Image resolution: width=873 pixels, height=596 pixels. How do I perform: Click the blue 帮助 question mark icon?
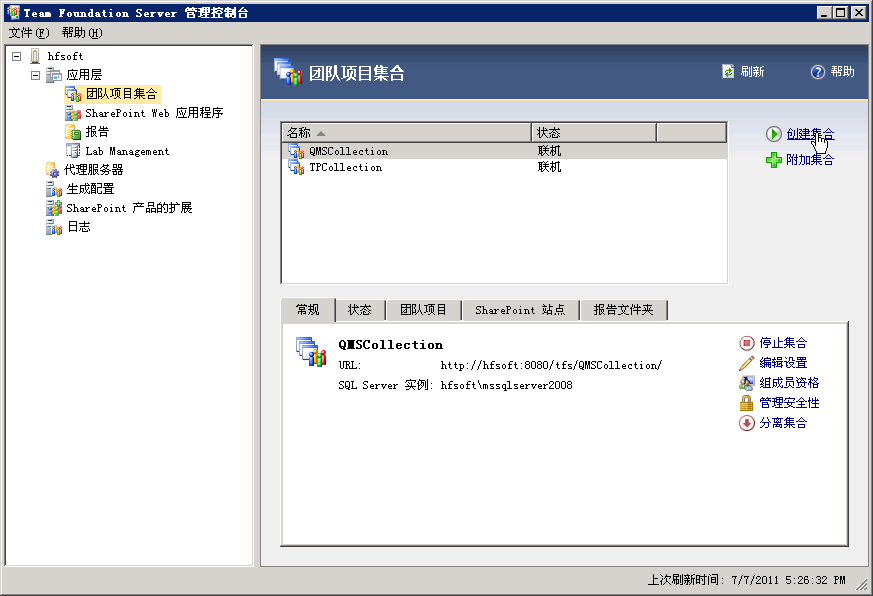[817, 72]
